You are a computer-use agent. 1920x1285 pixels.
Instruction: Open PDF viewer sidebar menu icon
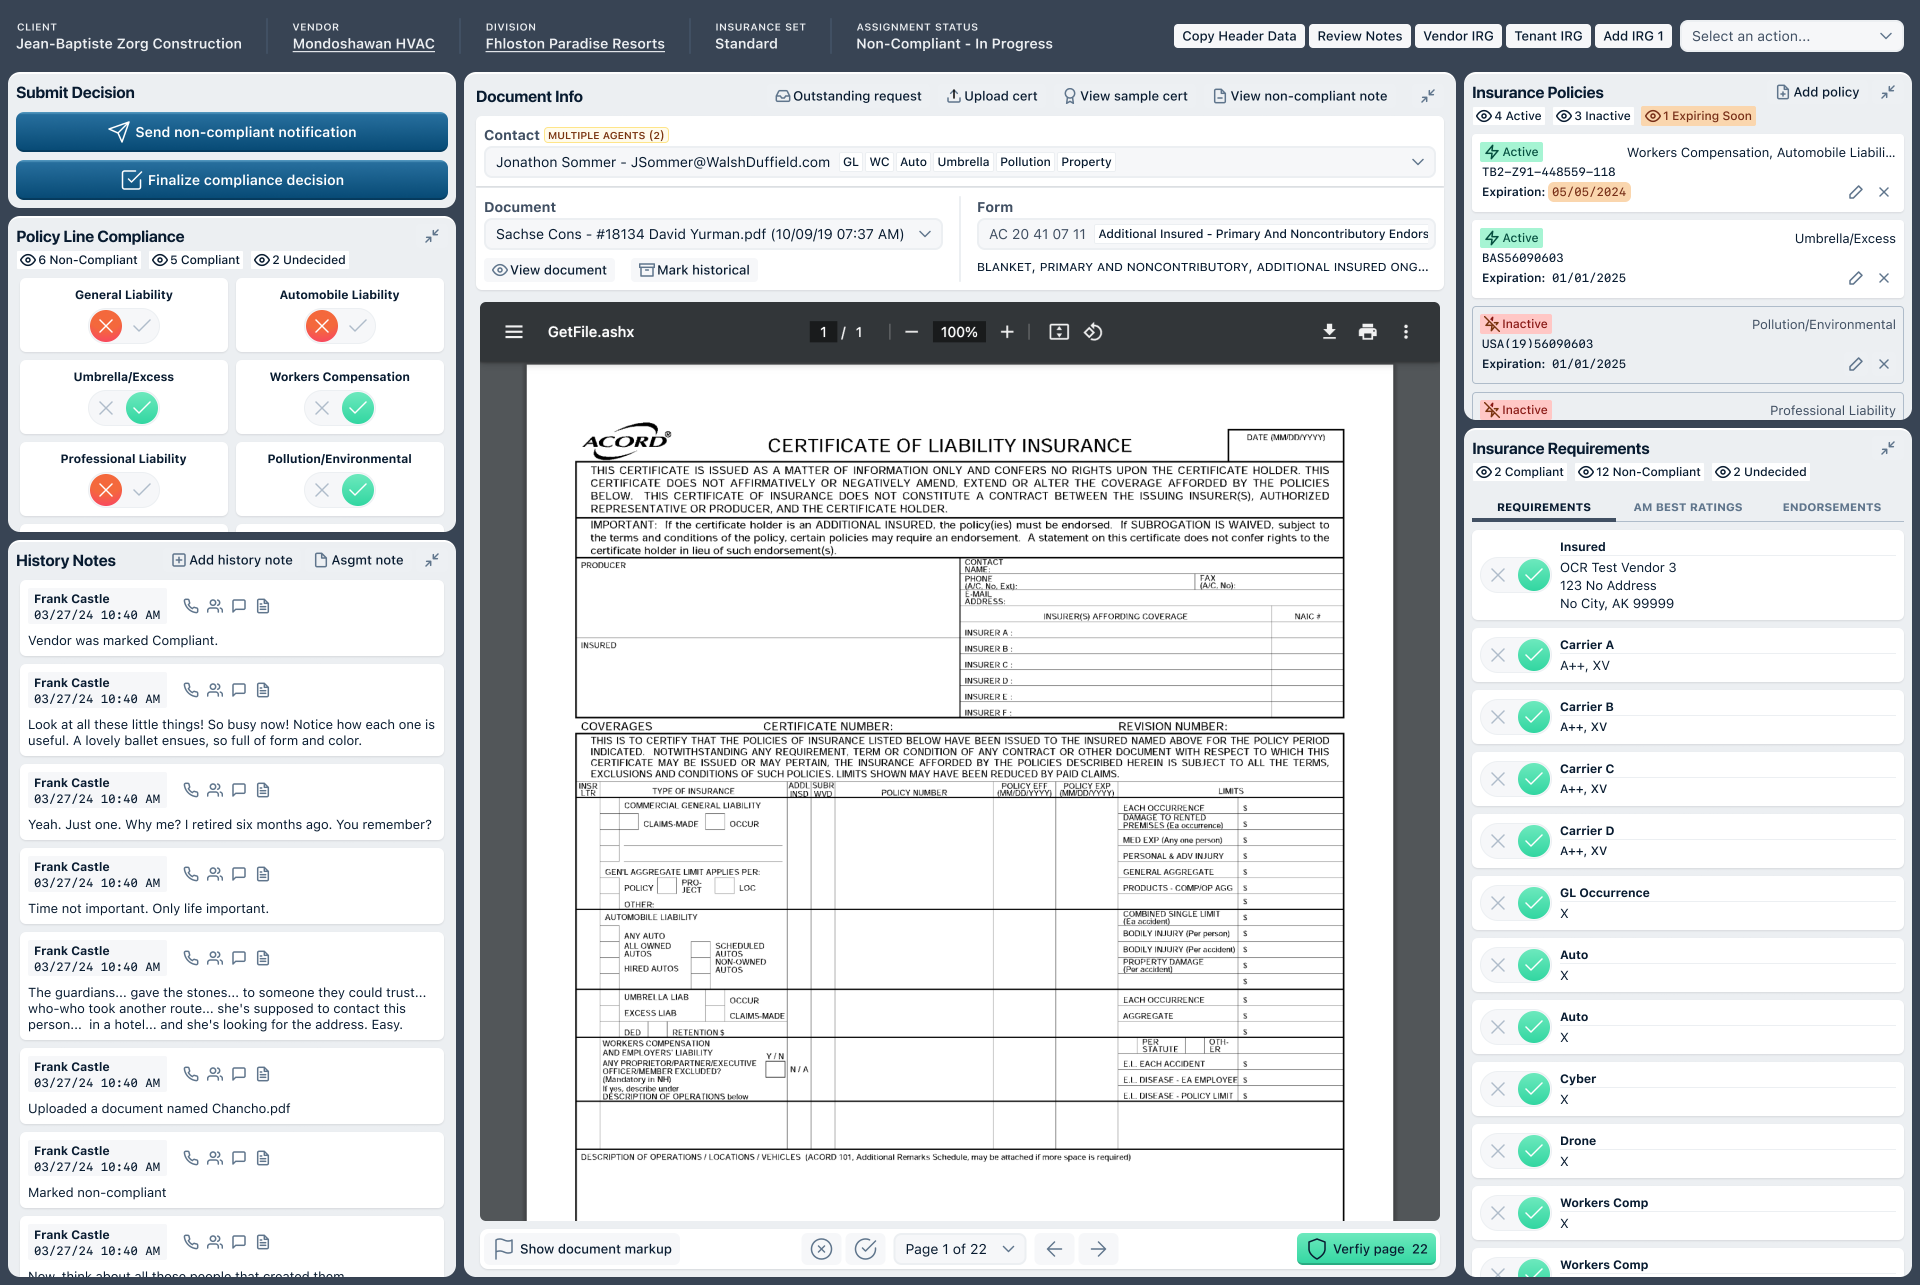pyautogui.click(x=514, y=332)
